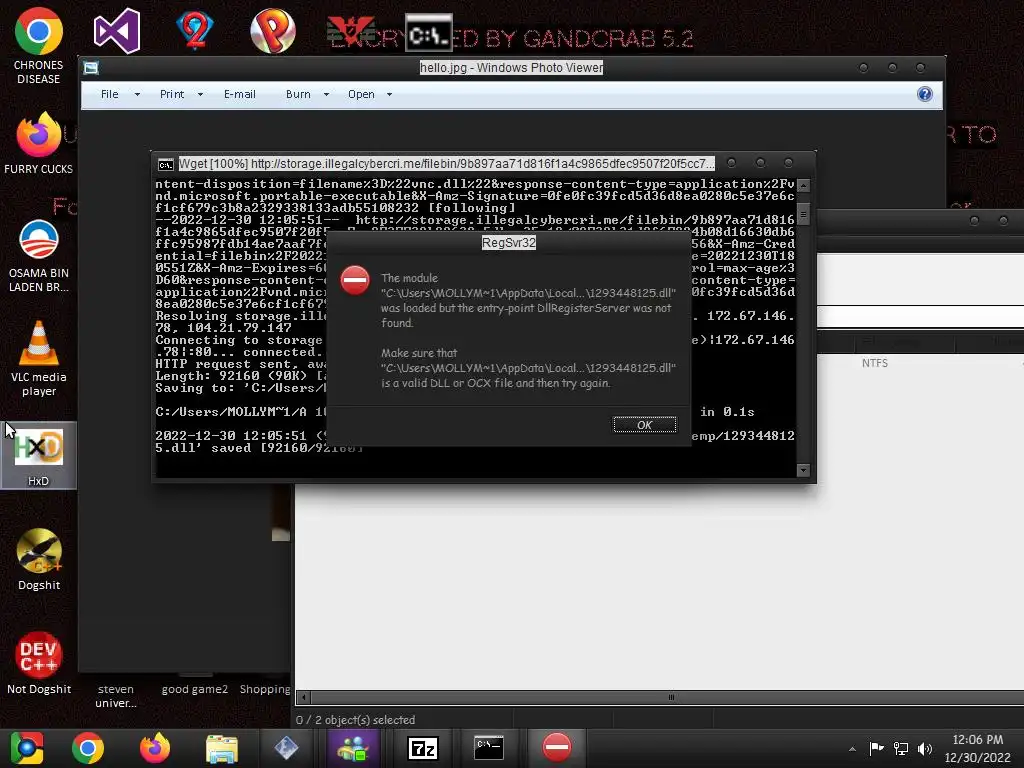Click the console vertical scrollbar thumb

pos(803,214)
